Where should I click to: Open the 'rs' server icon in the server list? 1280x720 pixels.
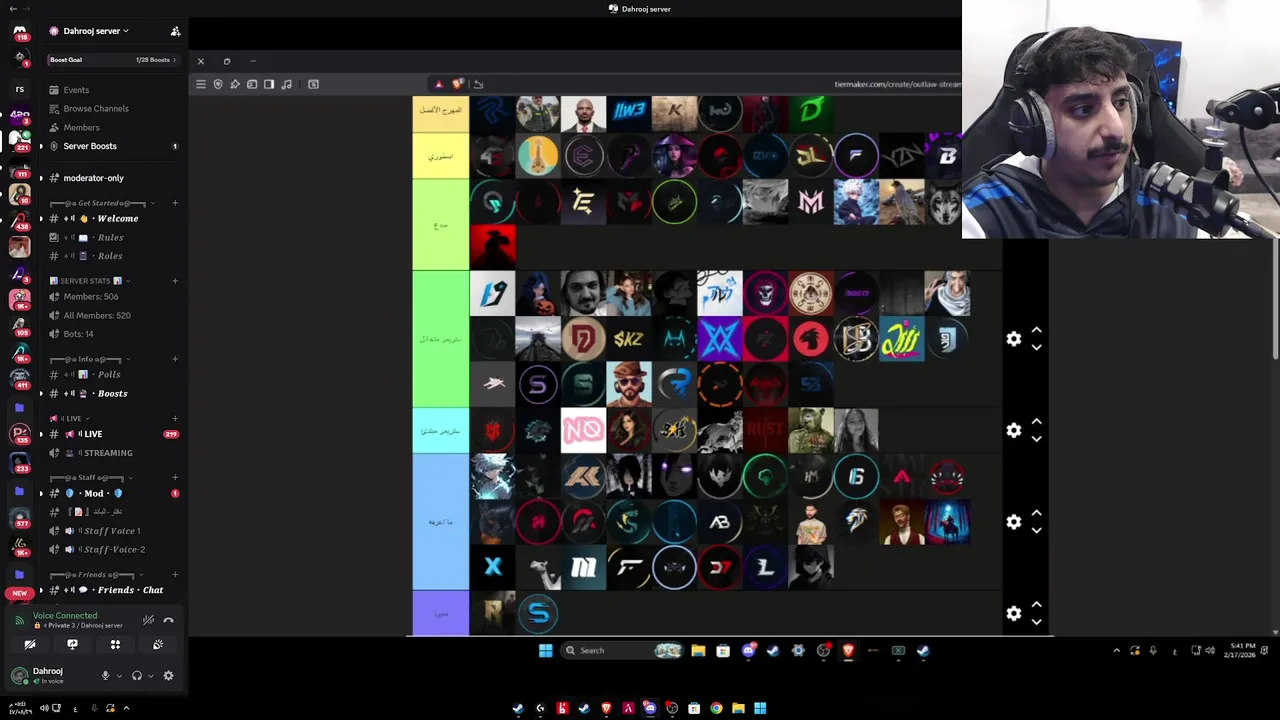pos(19,89)
